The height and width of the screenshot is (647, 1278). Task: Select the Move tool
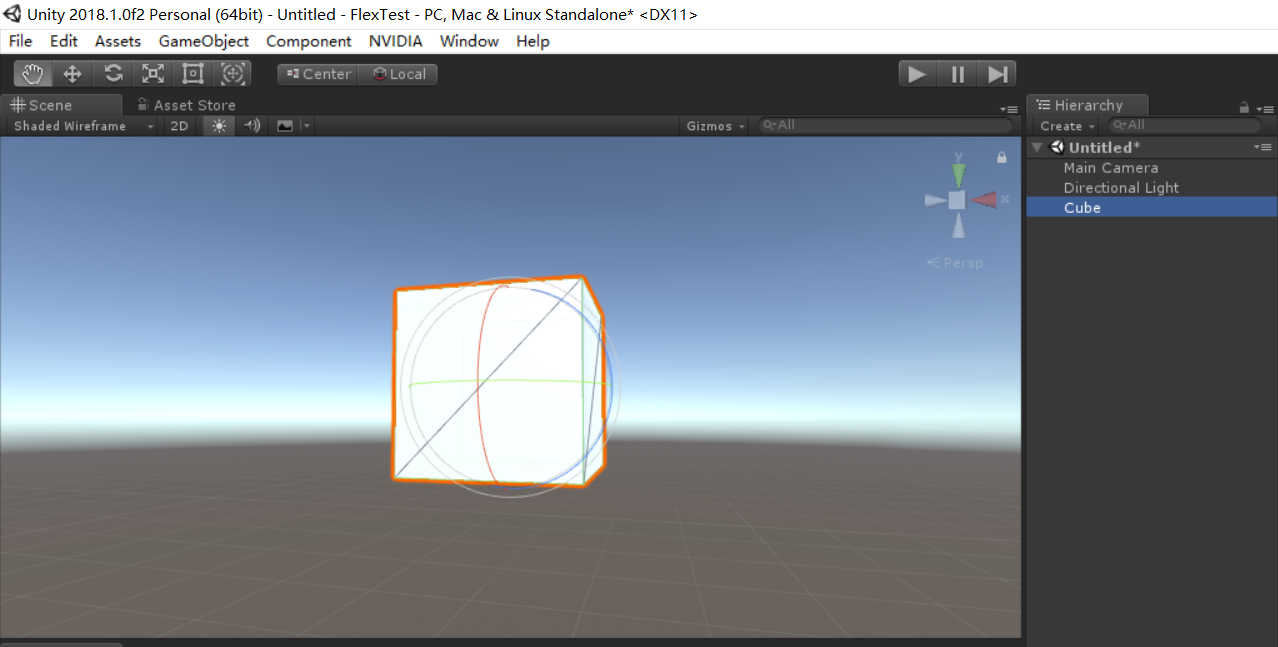coord(72,73)
